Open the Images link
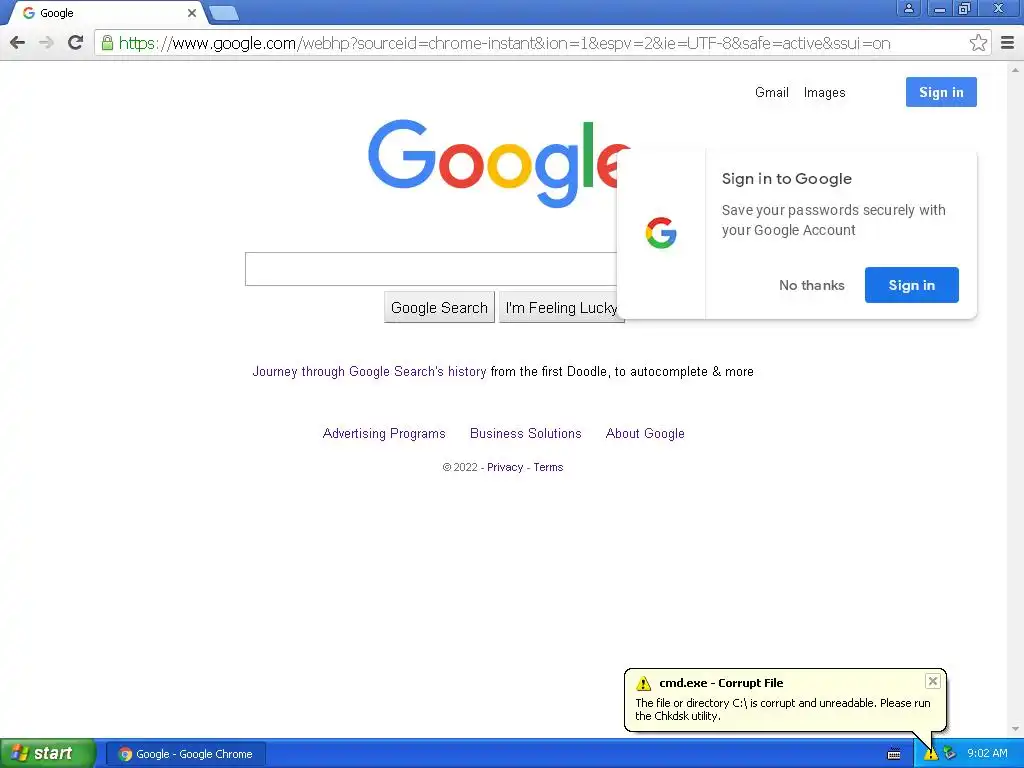 tap(824, 93)
